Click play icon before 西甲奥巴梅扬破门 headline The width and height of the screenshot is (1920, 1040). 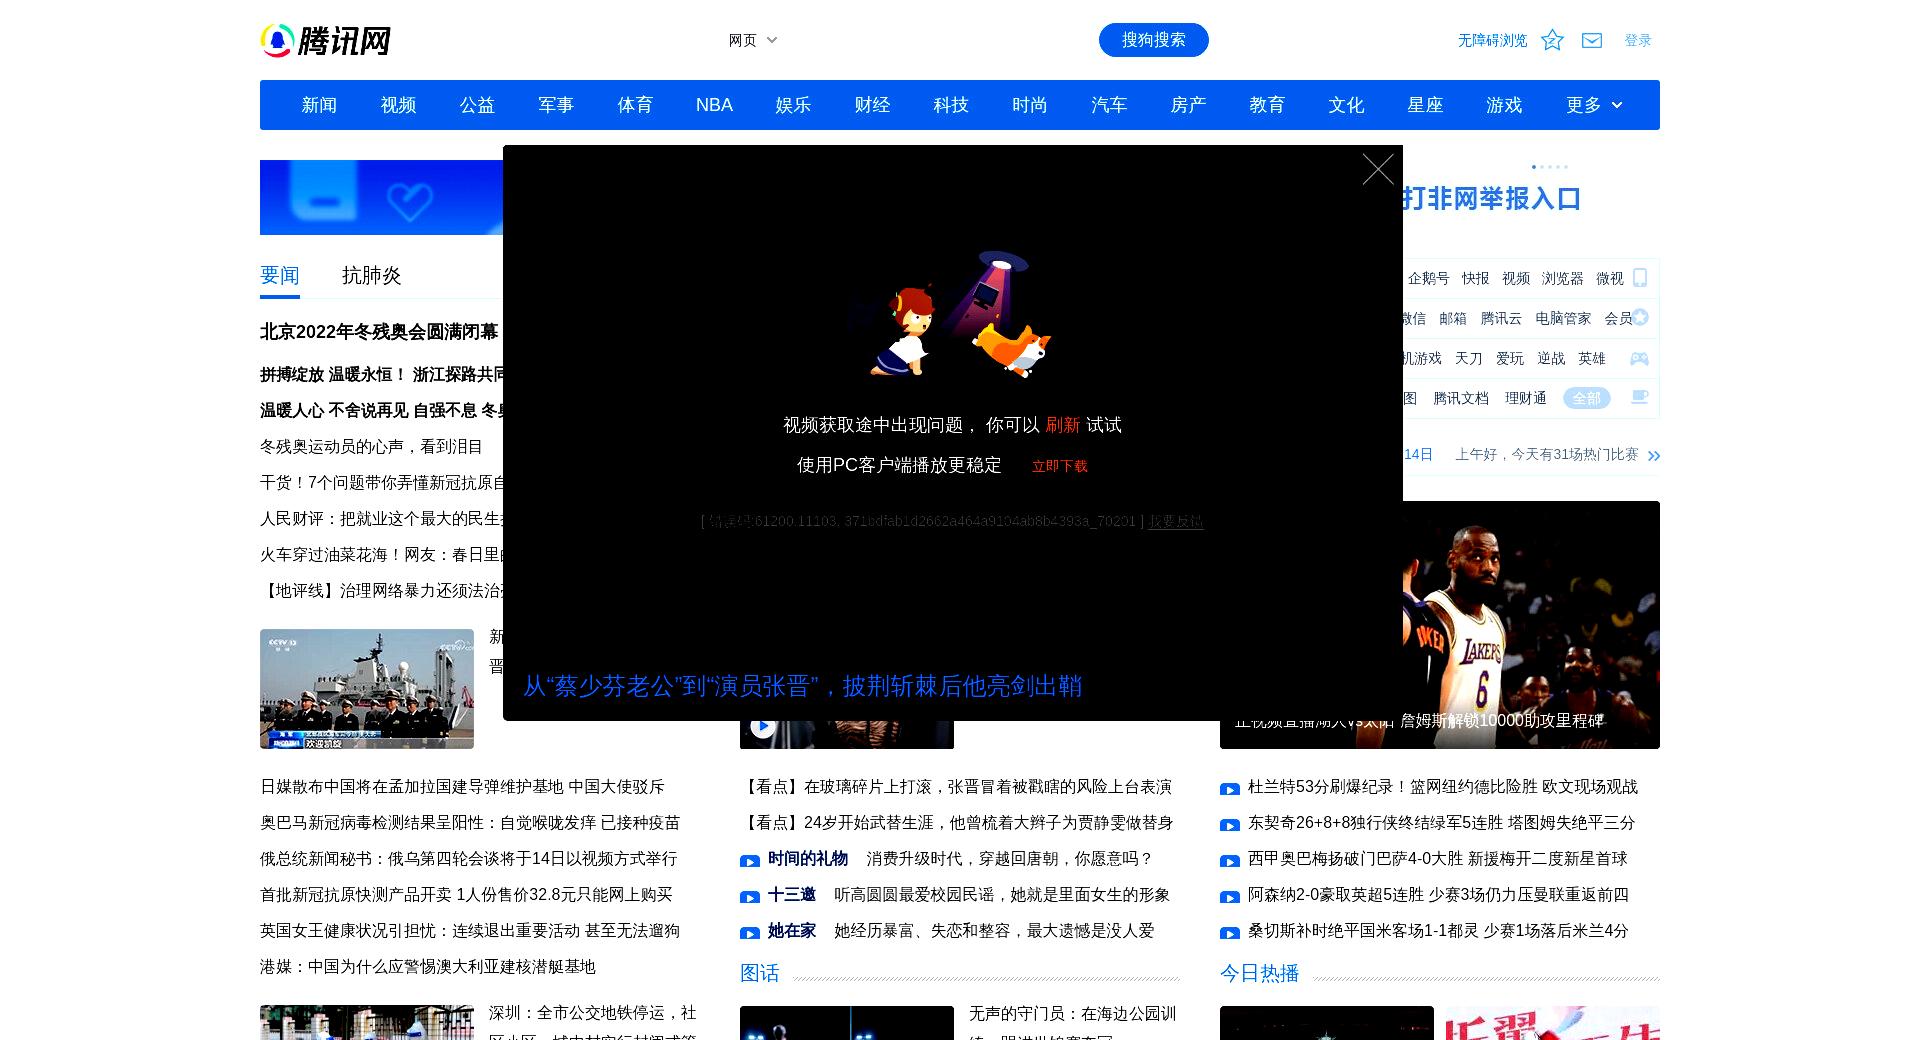(x=1230, y=861)
